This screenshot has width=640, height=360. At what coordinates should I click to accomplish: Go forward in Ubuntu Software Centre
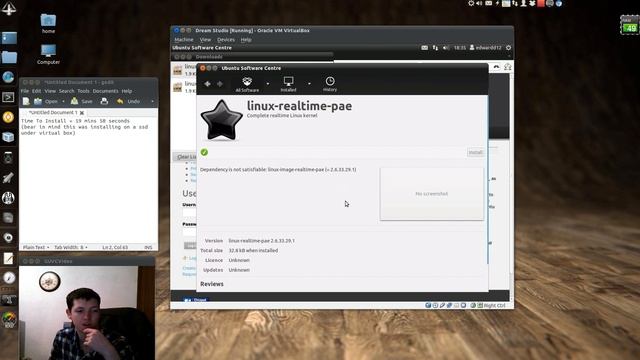tap(220, 84)
